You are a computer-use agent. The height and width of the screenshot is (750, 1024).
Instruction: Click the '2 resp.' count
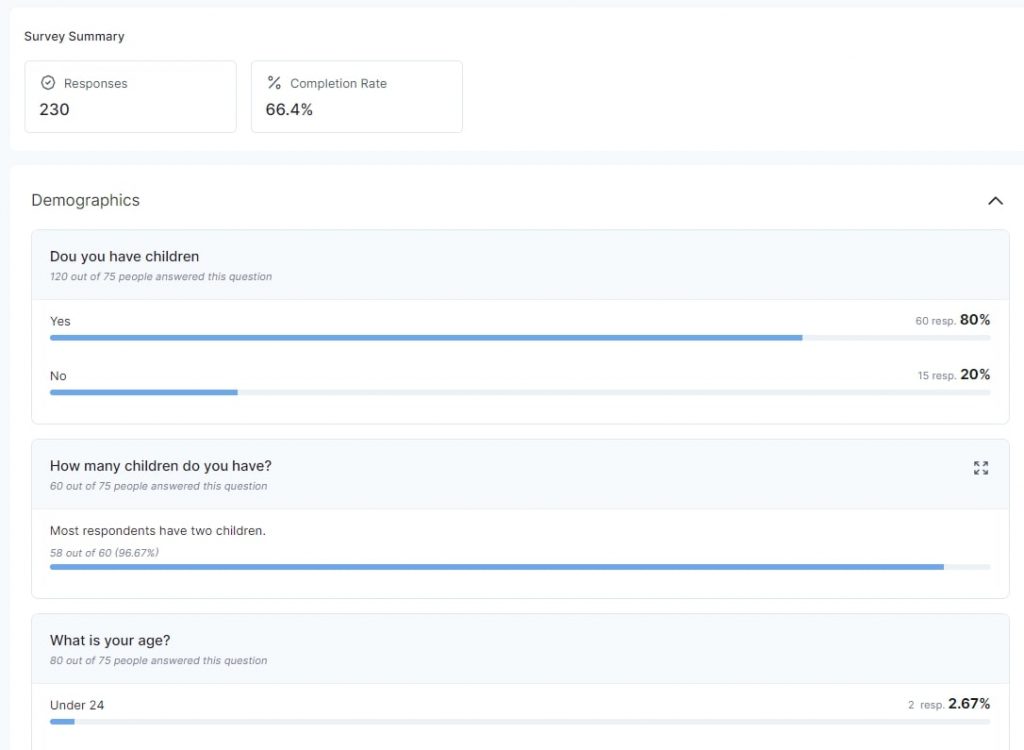coord(926,705)
